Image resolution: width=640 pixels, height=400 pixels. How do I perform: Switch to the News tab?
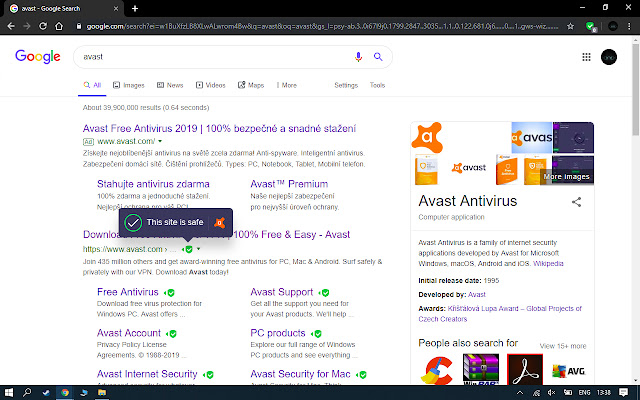170,85
